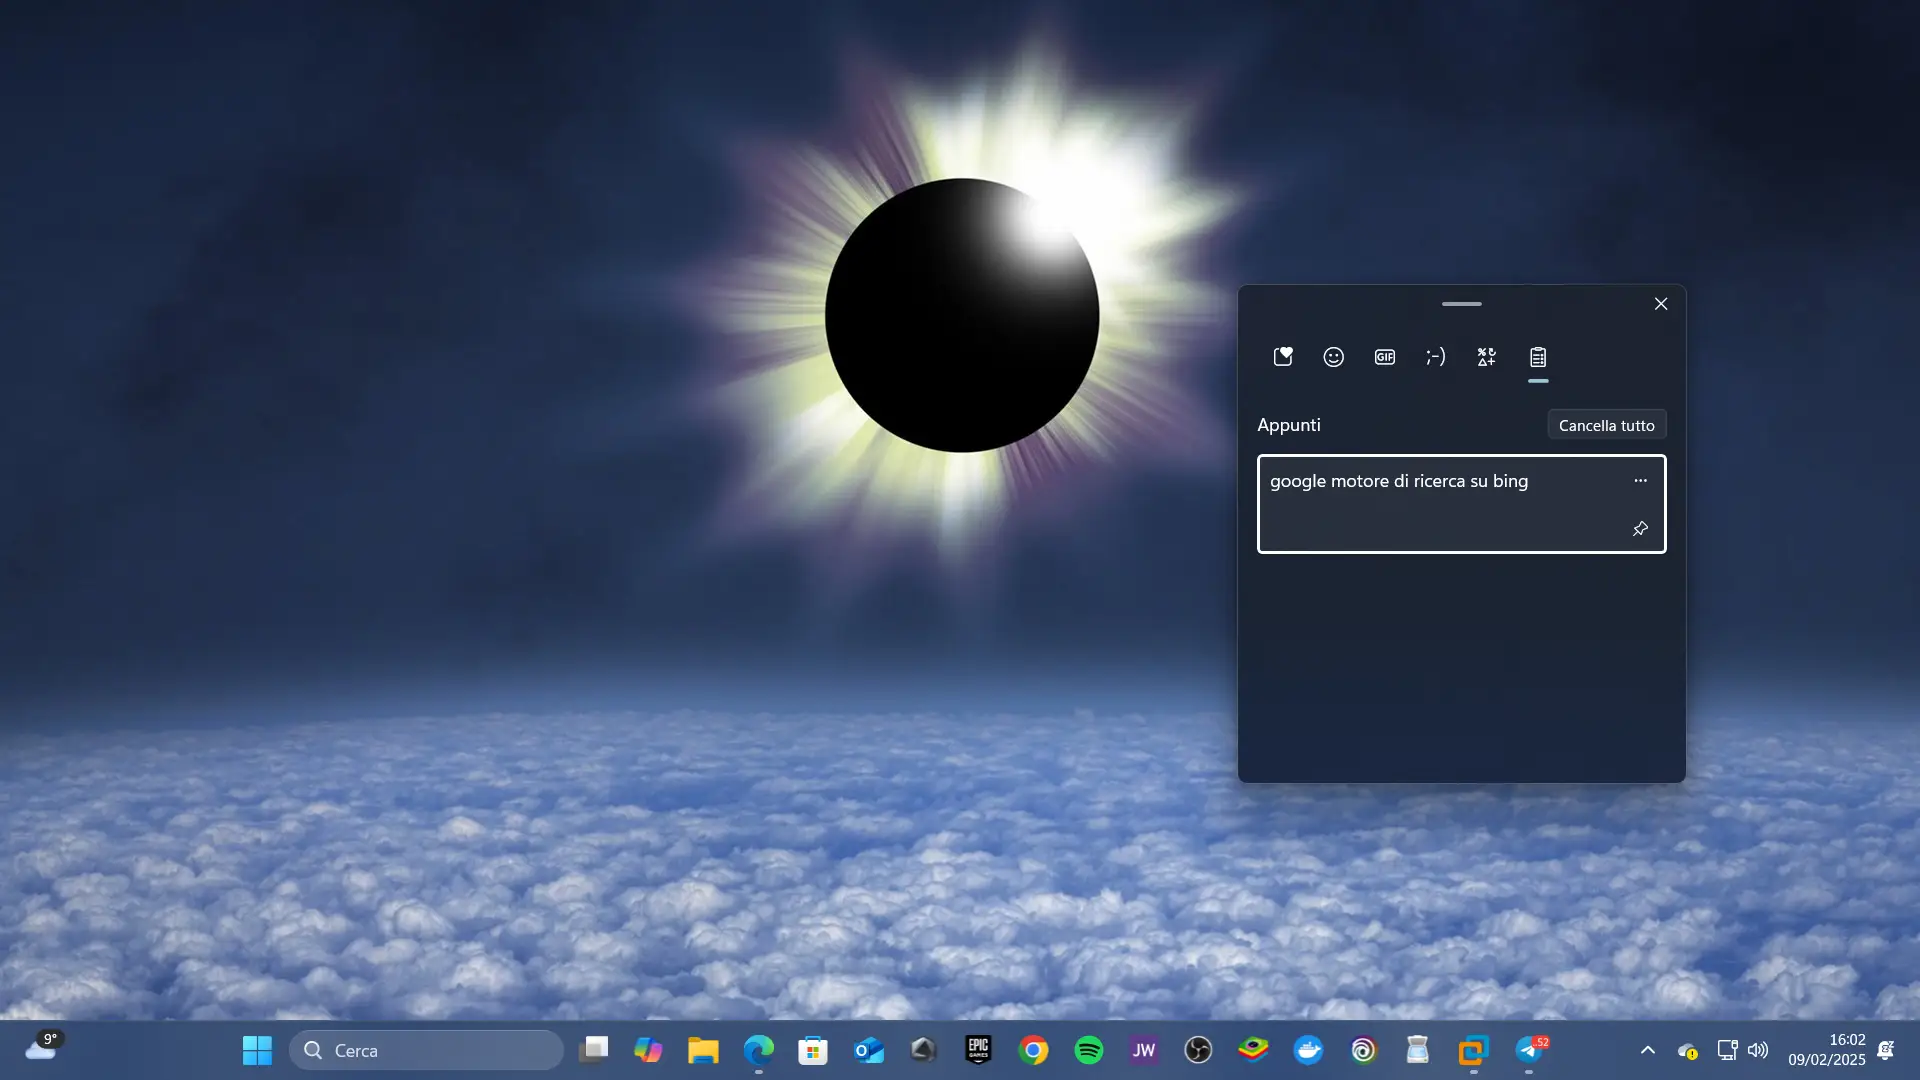The image size is (1920, 1080).
Task: Show hidden system tray icons
Action: pos(1647,1050)
